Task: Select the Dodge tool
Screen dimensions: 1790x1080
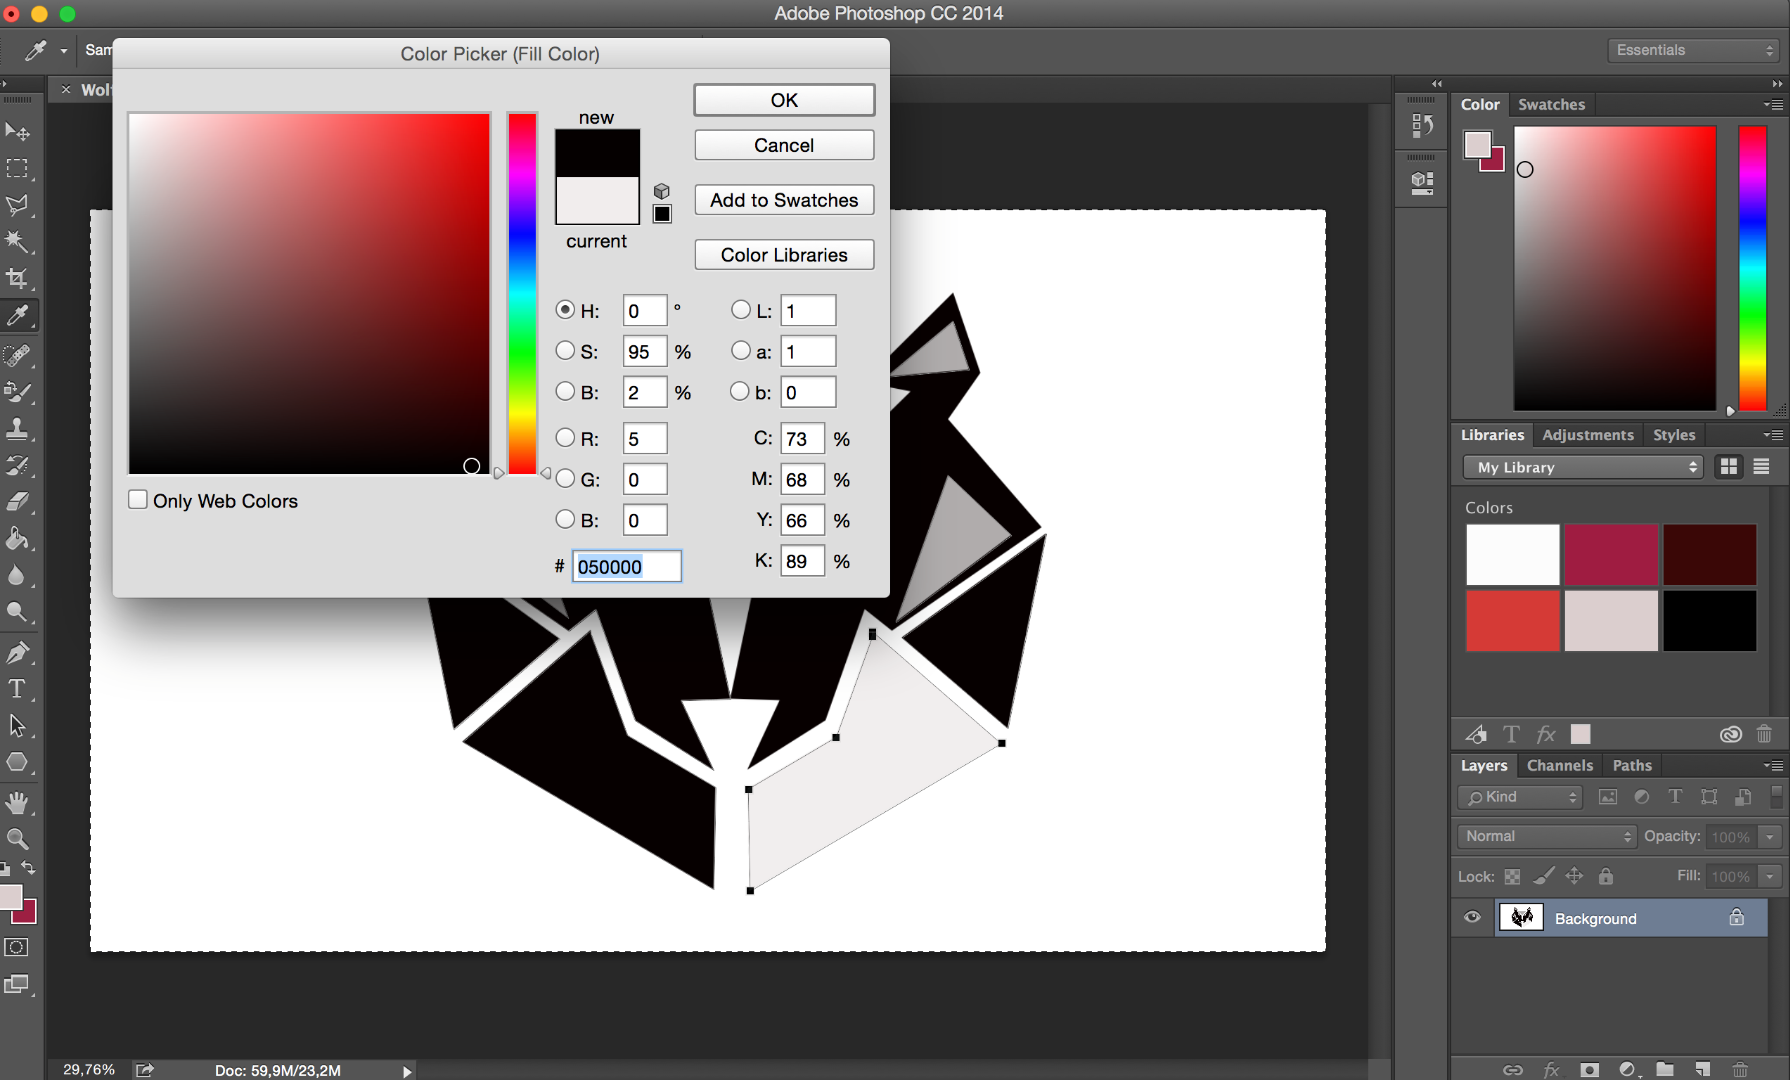Action: [x=17, y=612]
